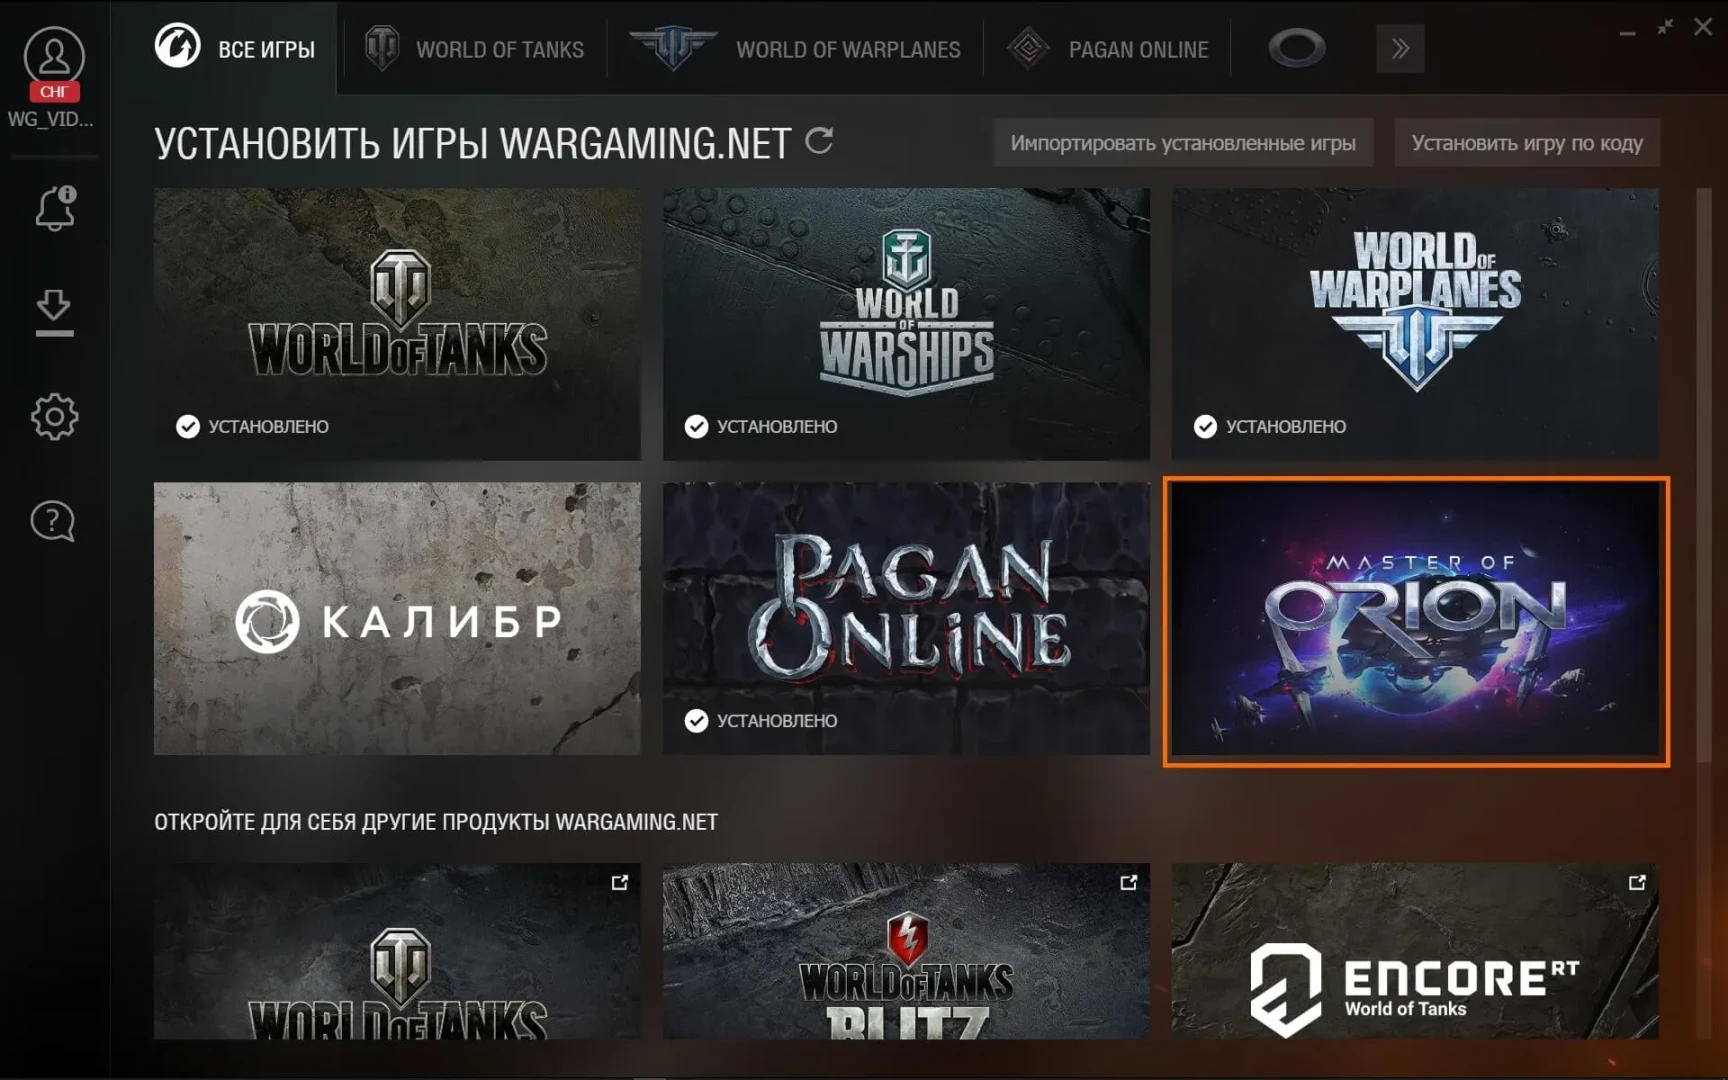This screenshot has height=1080, width=1728.
Task: Select the Калибр game tile
Action: (x=397, y=619)
